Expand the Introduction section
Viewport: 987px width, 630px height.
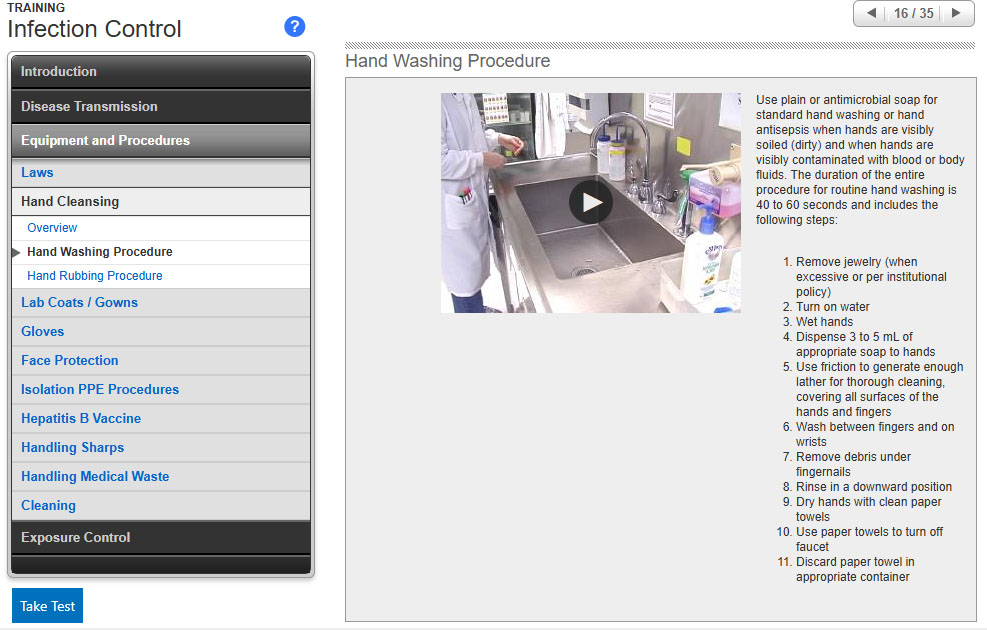pyautogui.click(x=160, y=72)
